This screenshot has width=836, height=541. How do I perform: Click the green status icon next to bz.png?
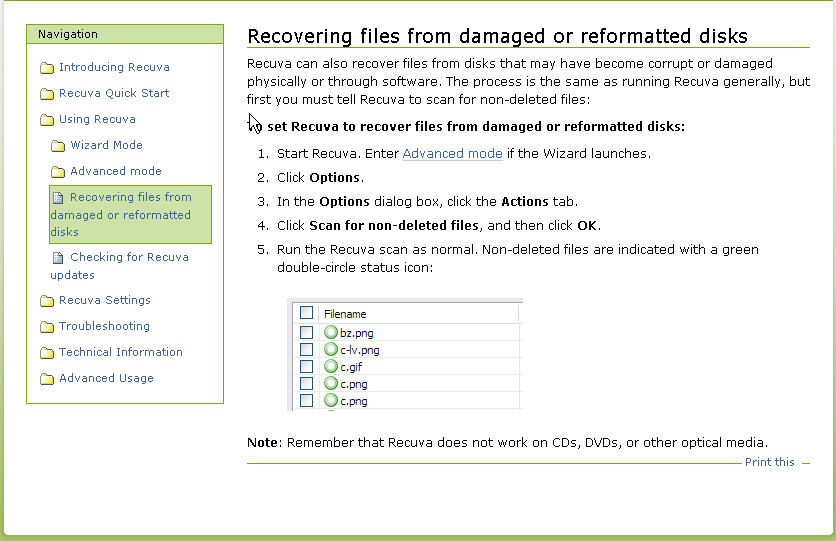[x=331, y=332]
